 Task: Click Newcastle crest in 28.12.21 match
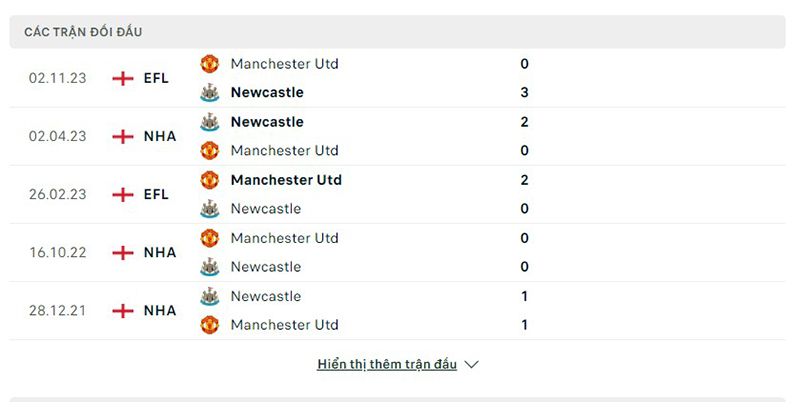(x=209, y=296)
